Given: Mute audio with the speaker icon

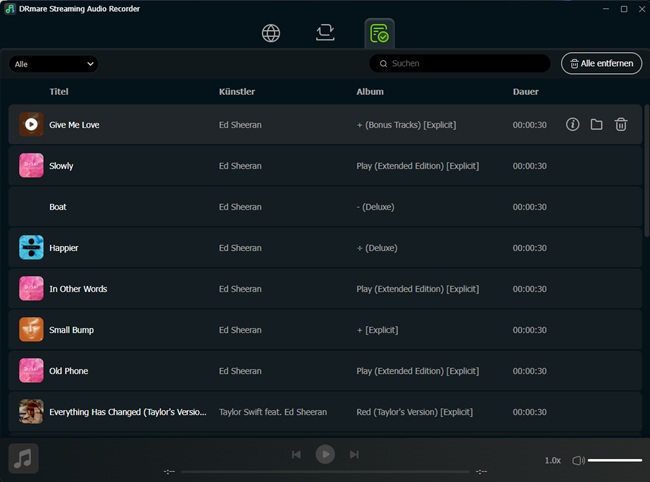Looking at the screenshot, I should 578,460.
